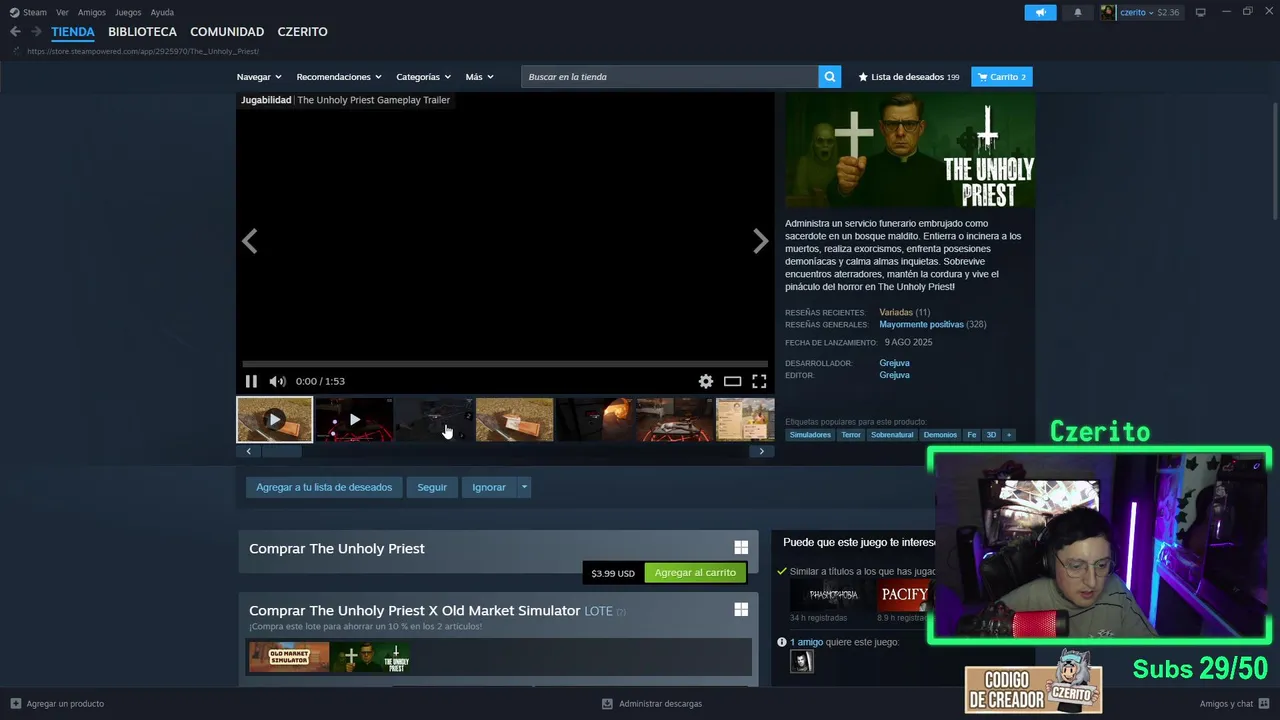Viewport: 1280px width, 720px height.
Task: Switch to the TIENDA tab
Action: click(73, 32)
